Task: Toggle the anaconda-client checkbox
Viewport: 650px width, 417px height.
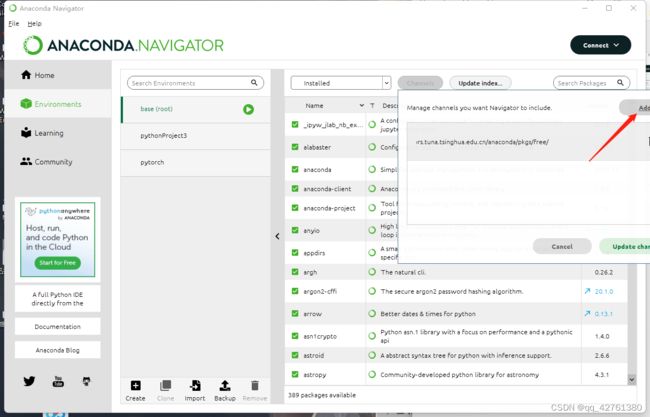Action: pyautogui.click(x=295, y=189)
